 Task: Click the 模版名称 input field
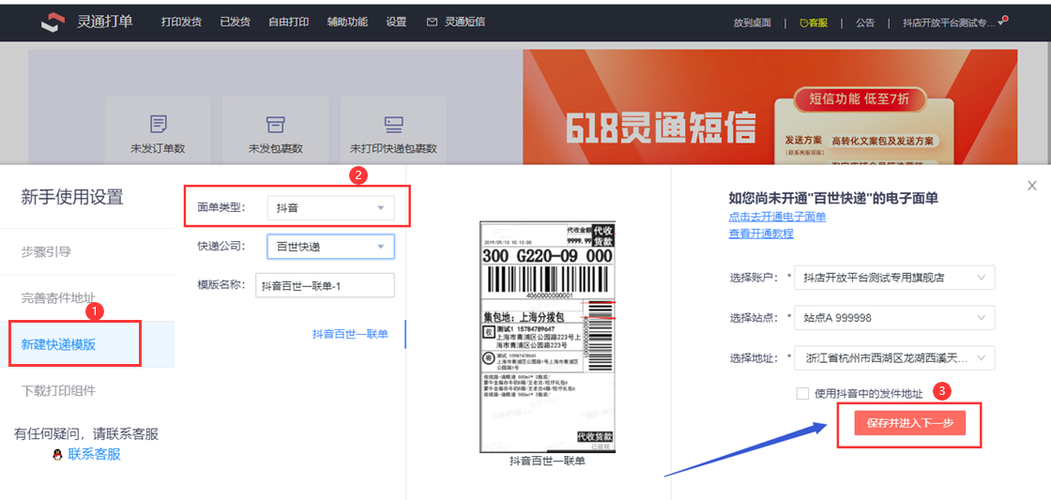pos(325,285)
